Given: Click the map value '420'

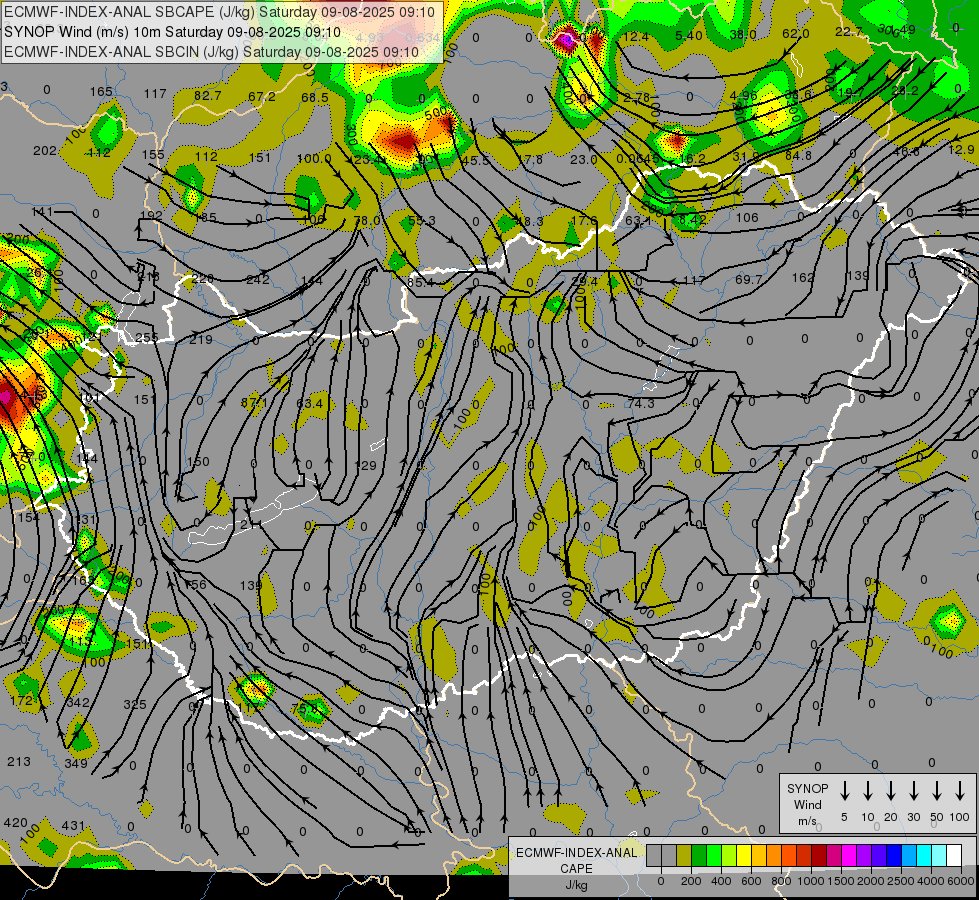Looking at the screenshot, I should 15,823.
